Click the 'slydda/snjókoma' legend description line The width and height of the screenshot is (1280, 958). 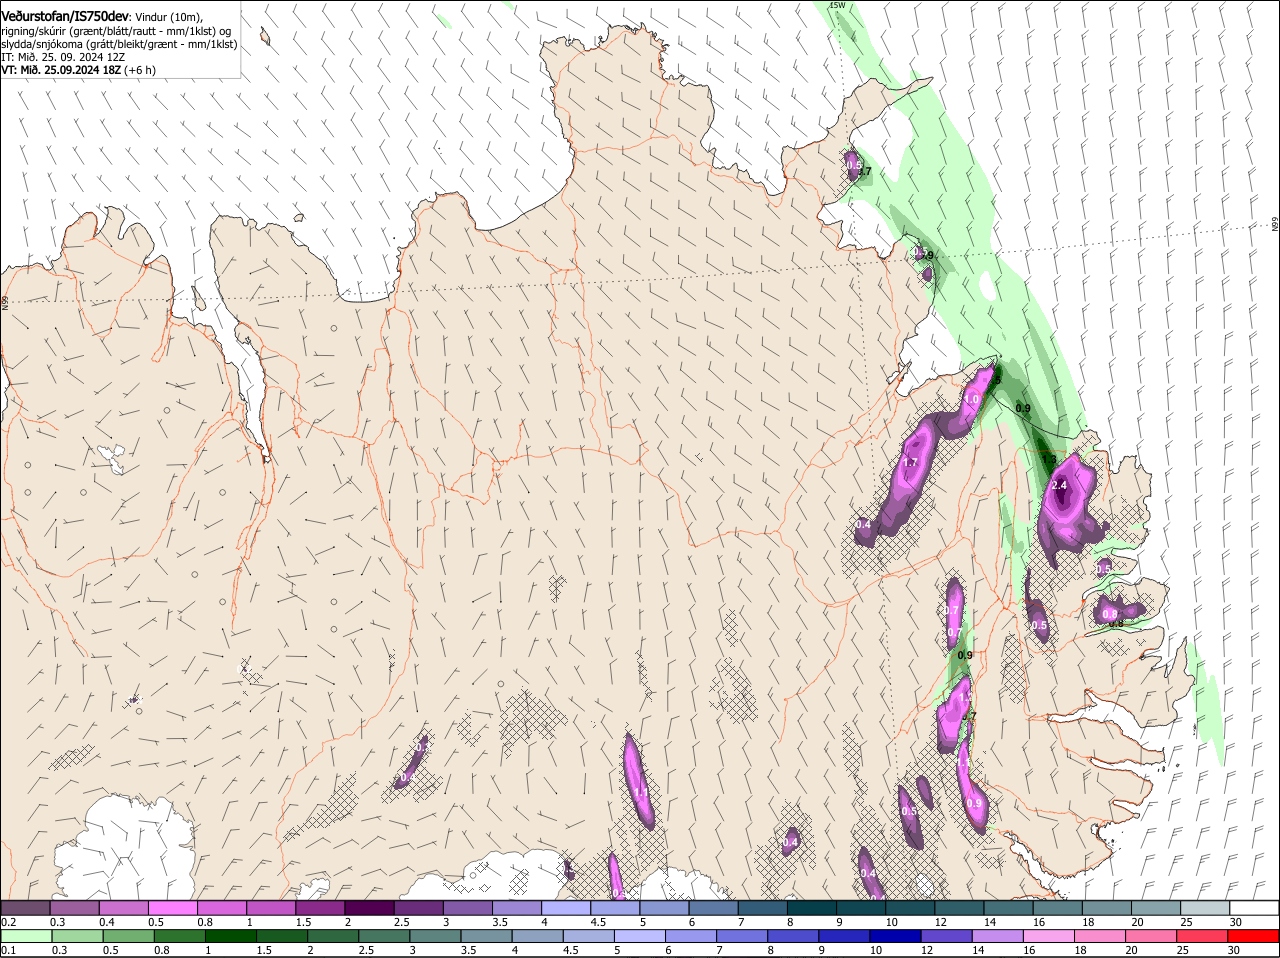(119, 44)
